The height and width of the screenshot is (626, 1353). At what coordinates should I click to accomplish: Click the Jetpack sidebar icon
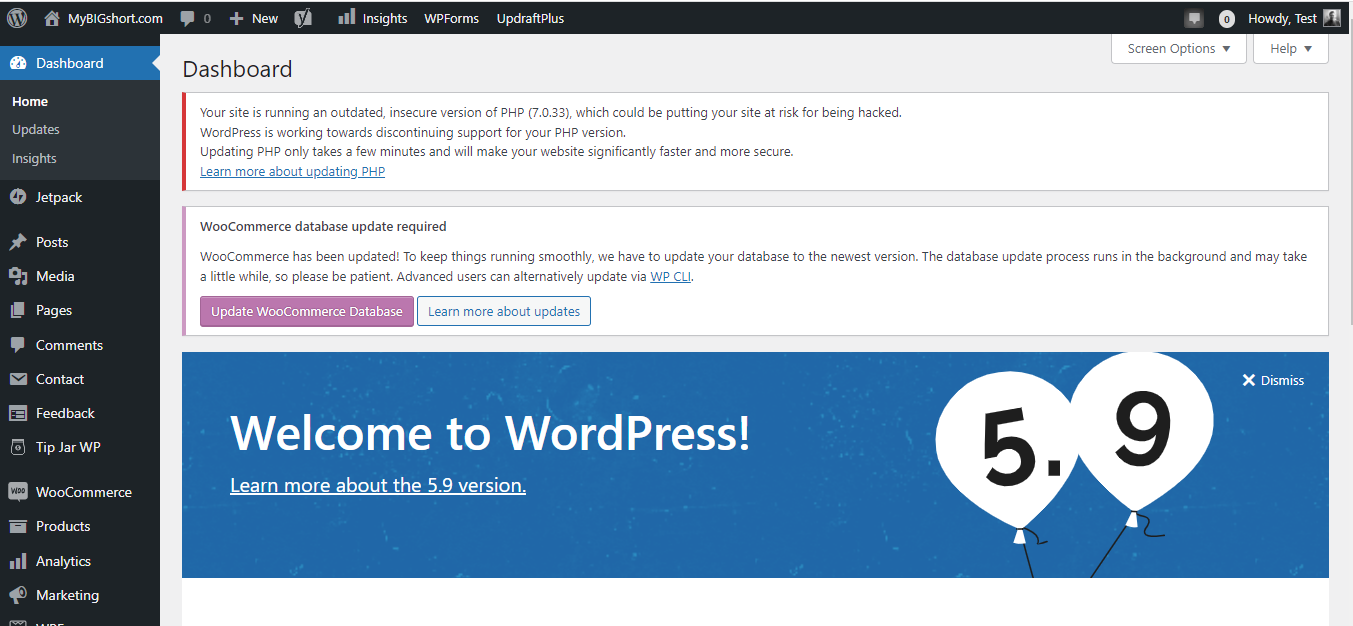point(20,197)
